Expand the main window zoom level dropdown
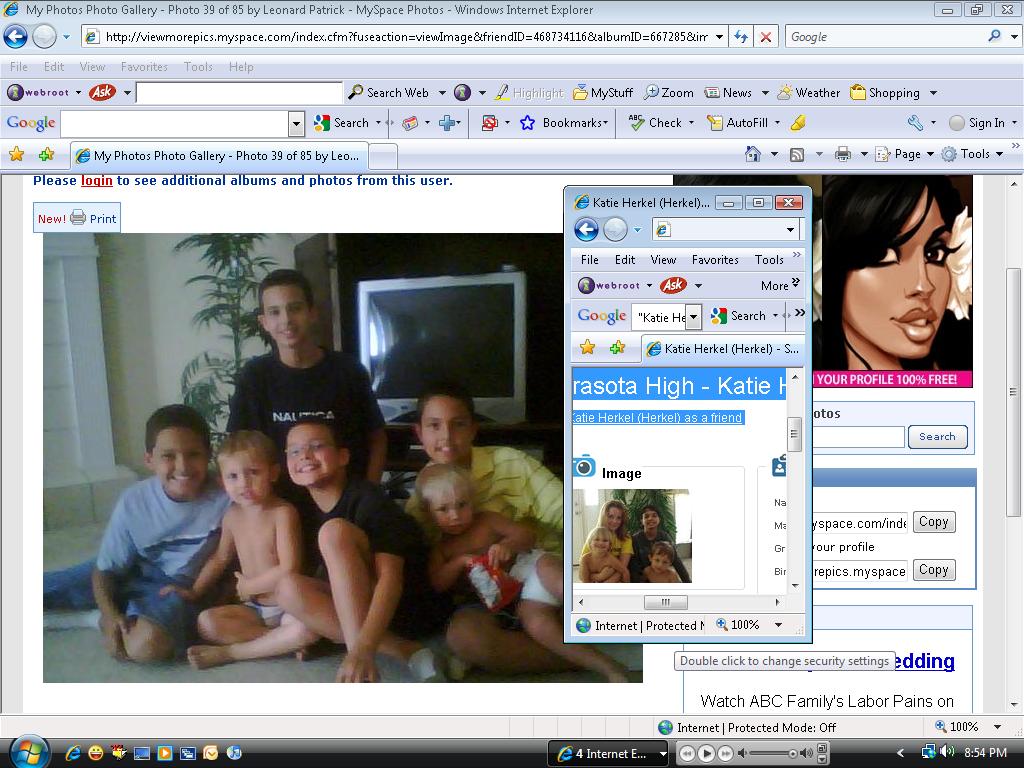The image size is (1024, 768). click(996, 727)
